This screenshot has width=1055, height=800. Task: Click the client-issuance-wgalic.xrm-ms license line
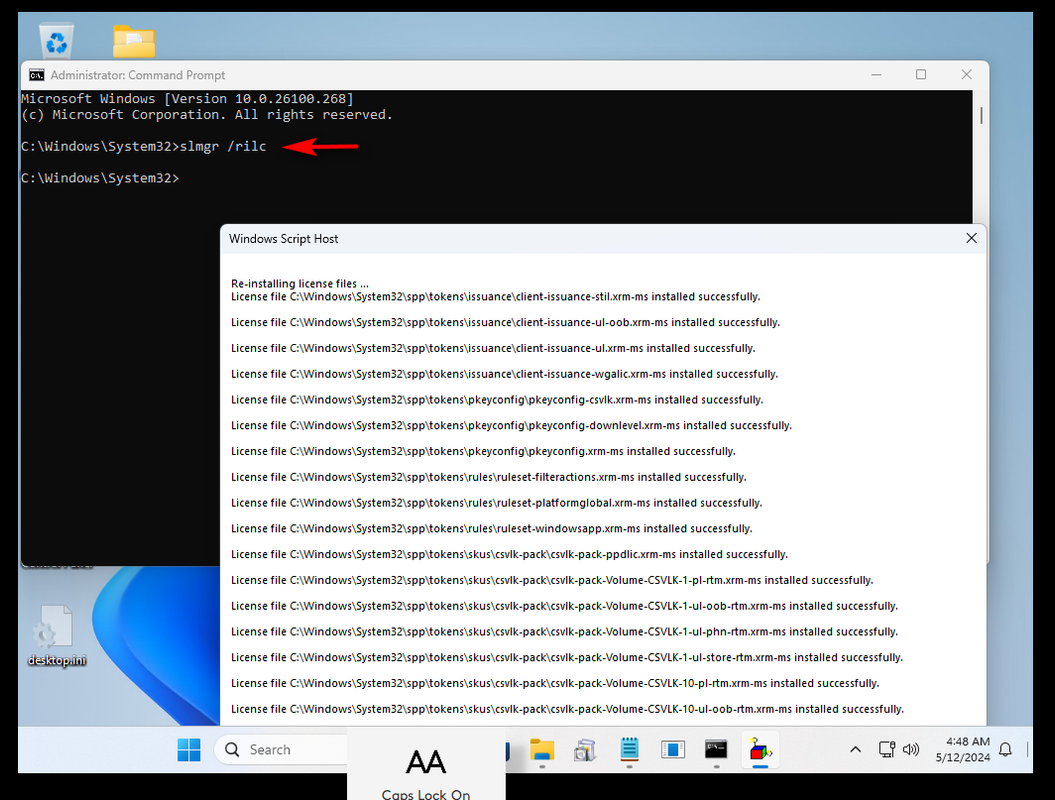tap(505, 374)
